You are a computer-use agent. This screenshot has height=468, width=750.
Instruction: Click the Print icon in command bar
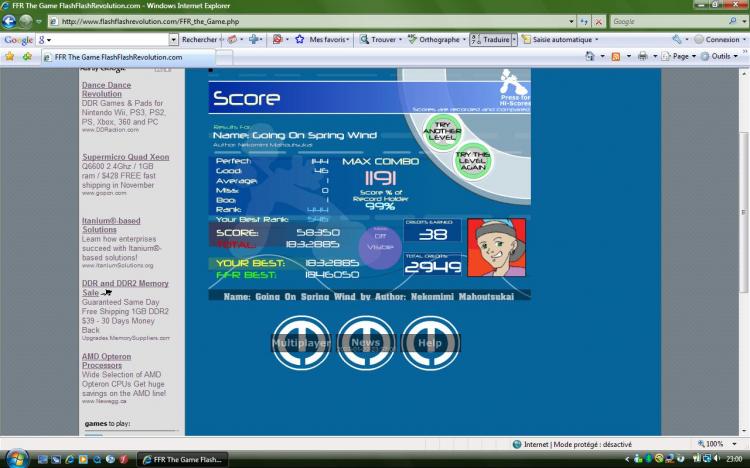pos(642,56)
